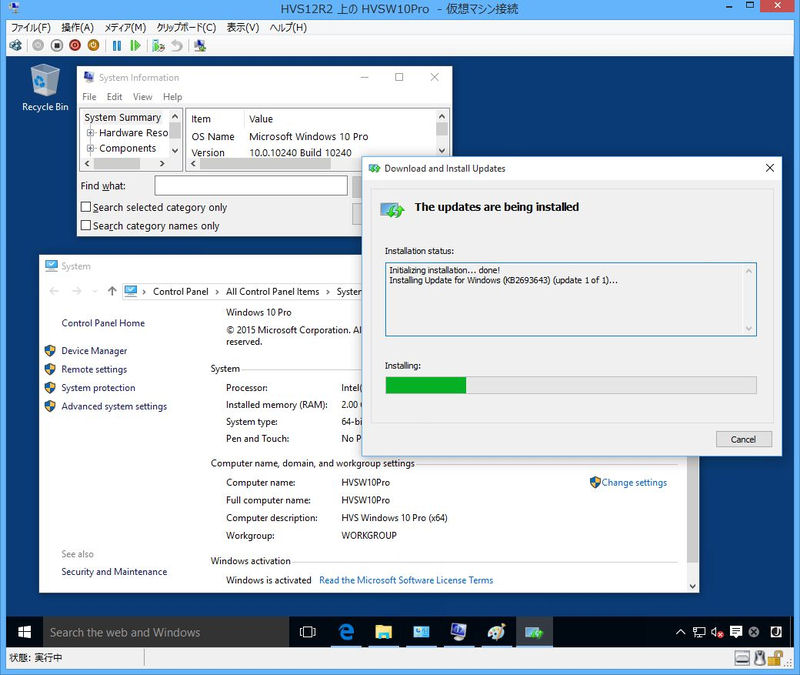Screen dimensions: 800x675
Task: Click the up-level arrow in System window
Action: click(x=112, y=291)
